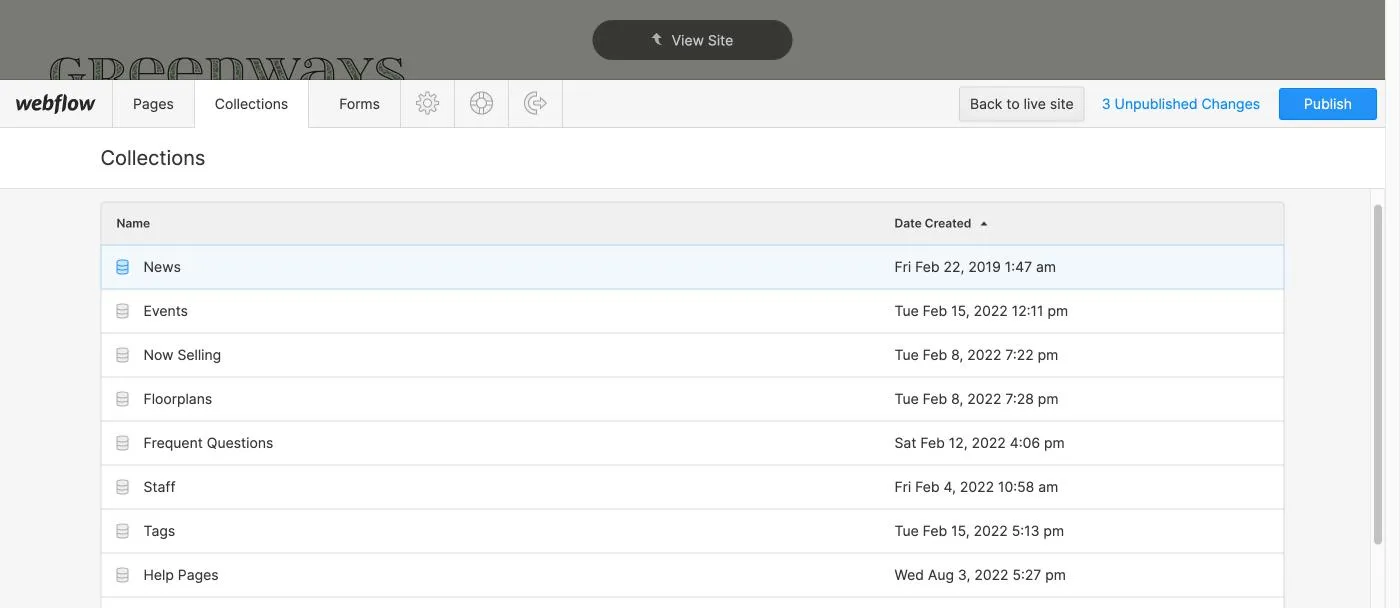Click the Staff collection database icon
This screenshot has width=1400, height=608.
[123, 487]
